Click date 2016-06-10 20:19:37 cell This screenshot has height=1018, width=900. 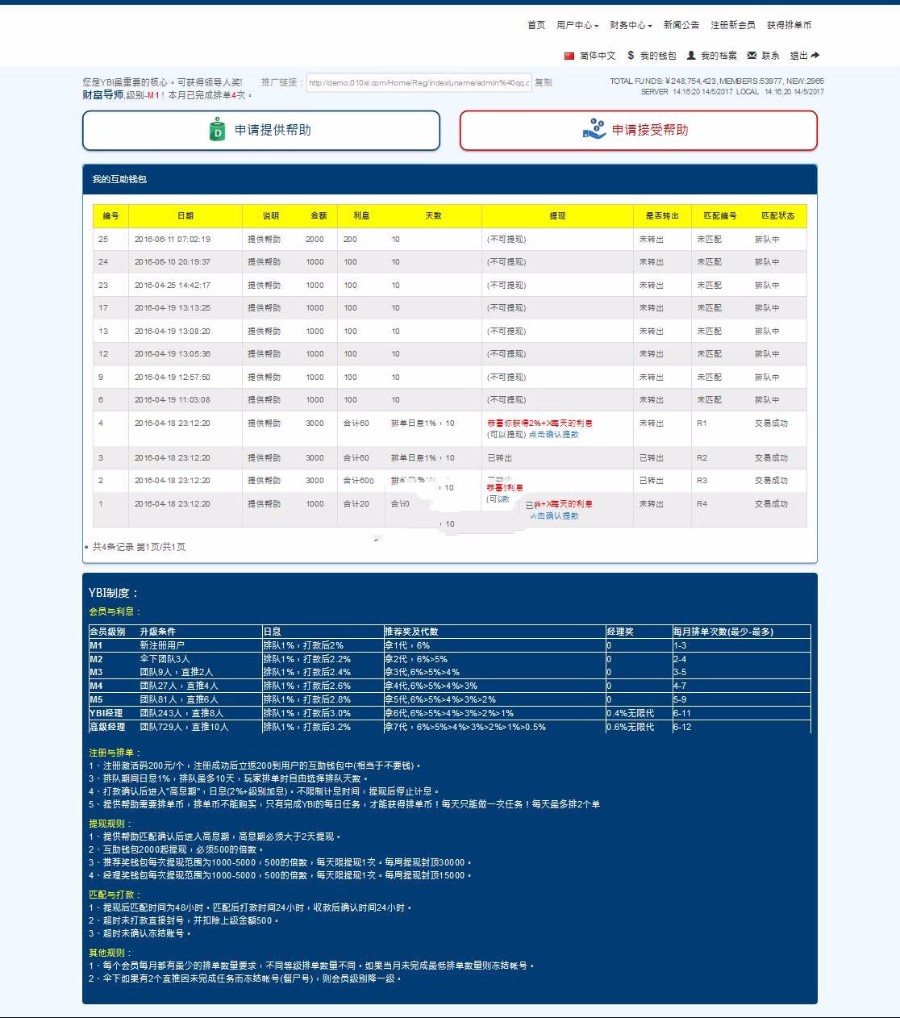tap(173, 262)
